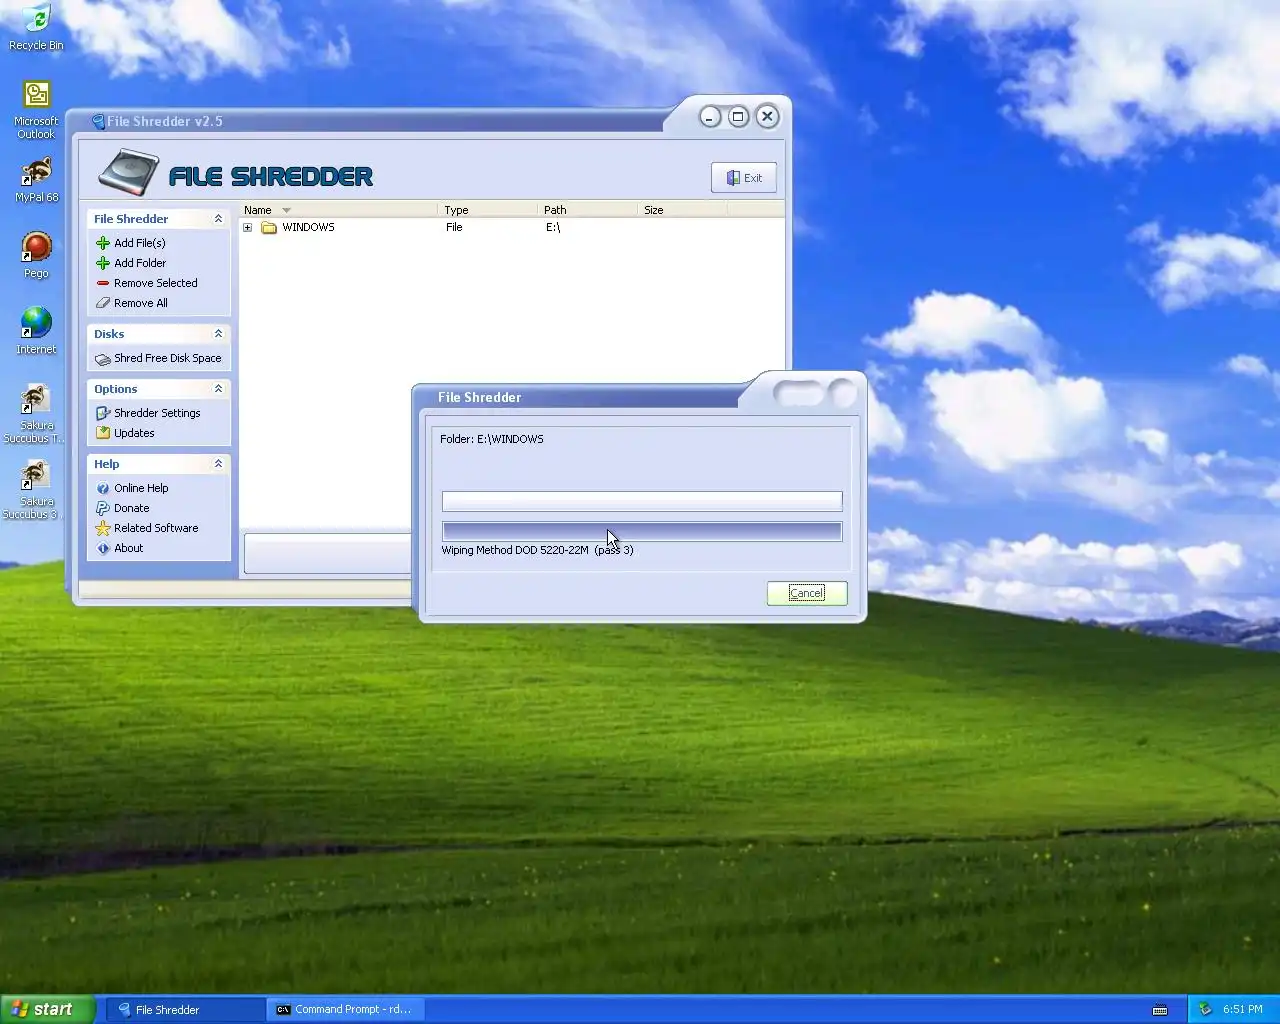
Task: Click the File Shredder hard drive logo
Action: click(x=128, y=172)
